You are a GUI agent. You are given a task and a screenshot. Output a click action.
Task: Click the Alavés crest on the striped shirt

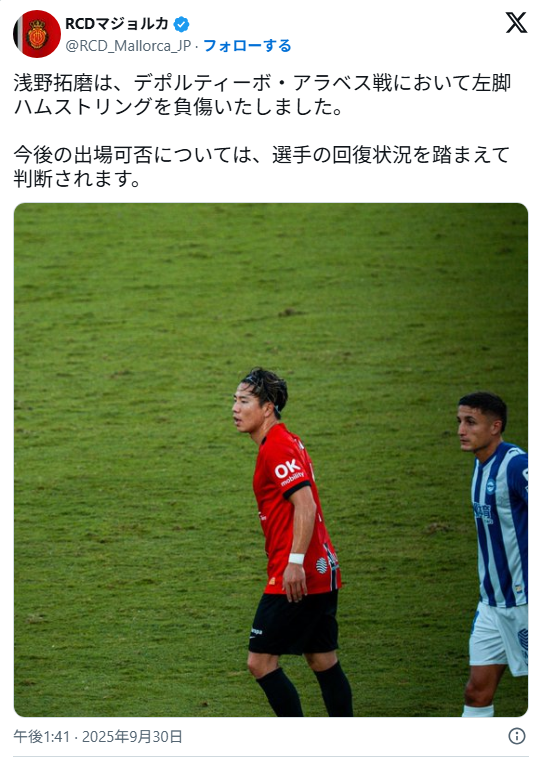491,486
